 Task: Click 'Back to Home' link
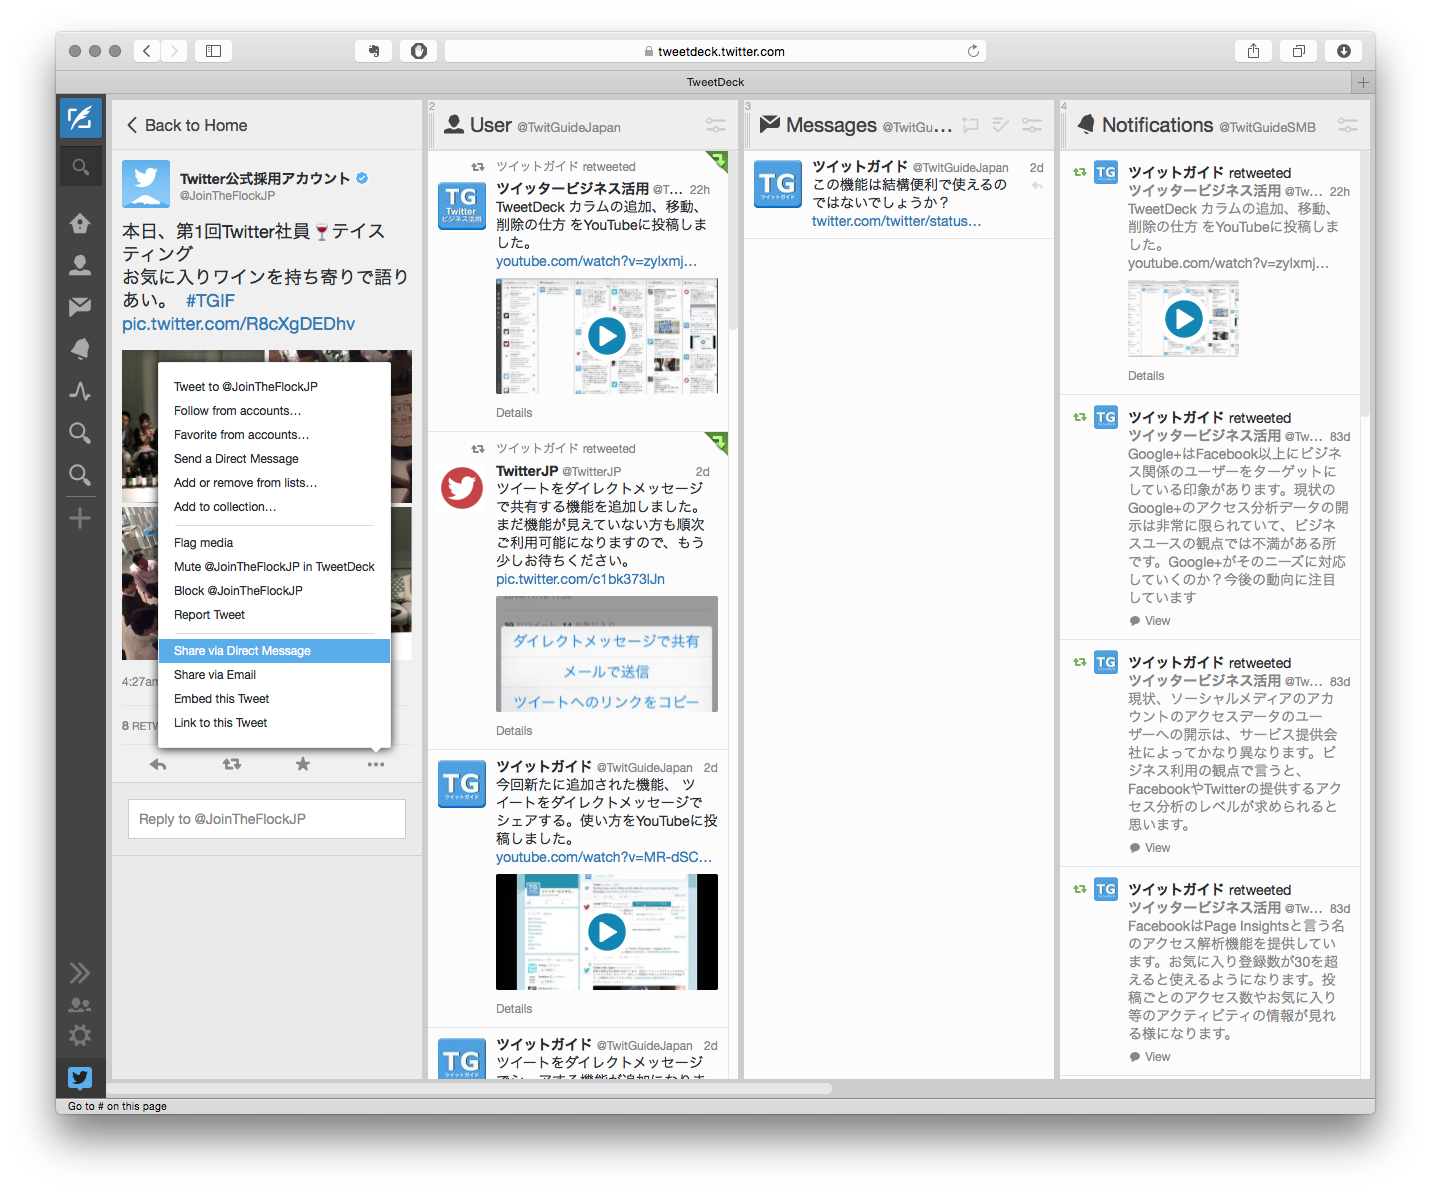tap(187, 125)
